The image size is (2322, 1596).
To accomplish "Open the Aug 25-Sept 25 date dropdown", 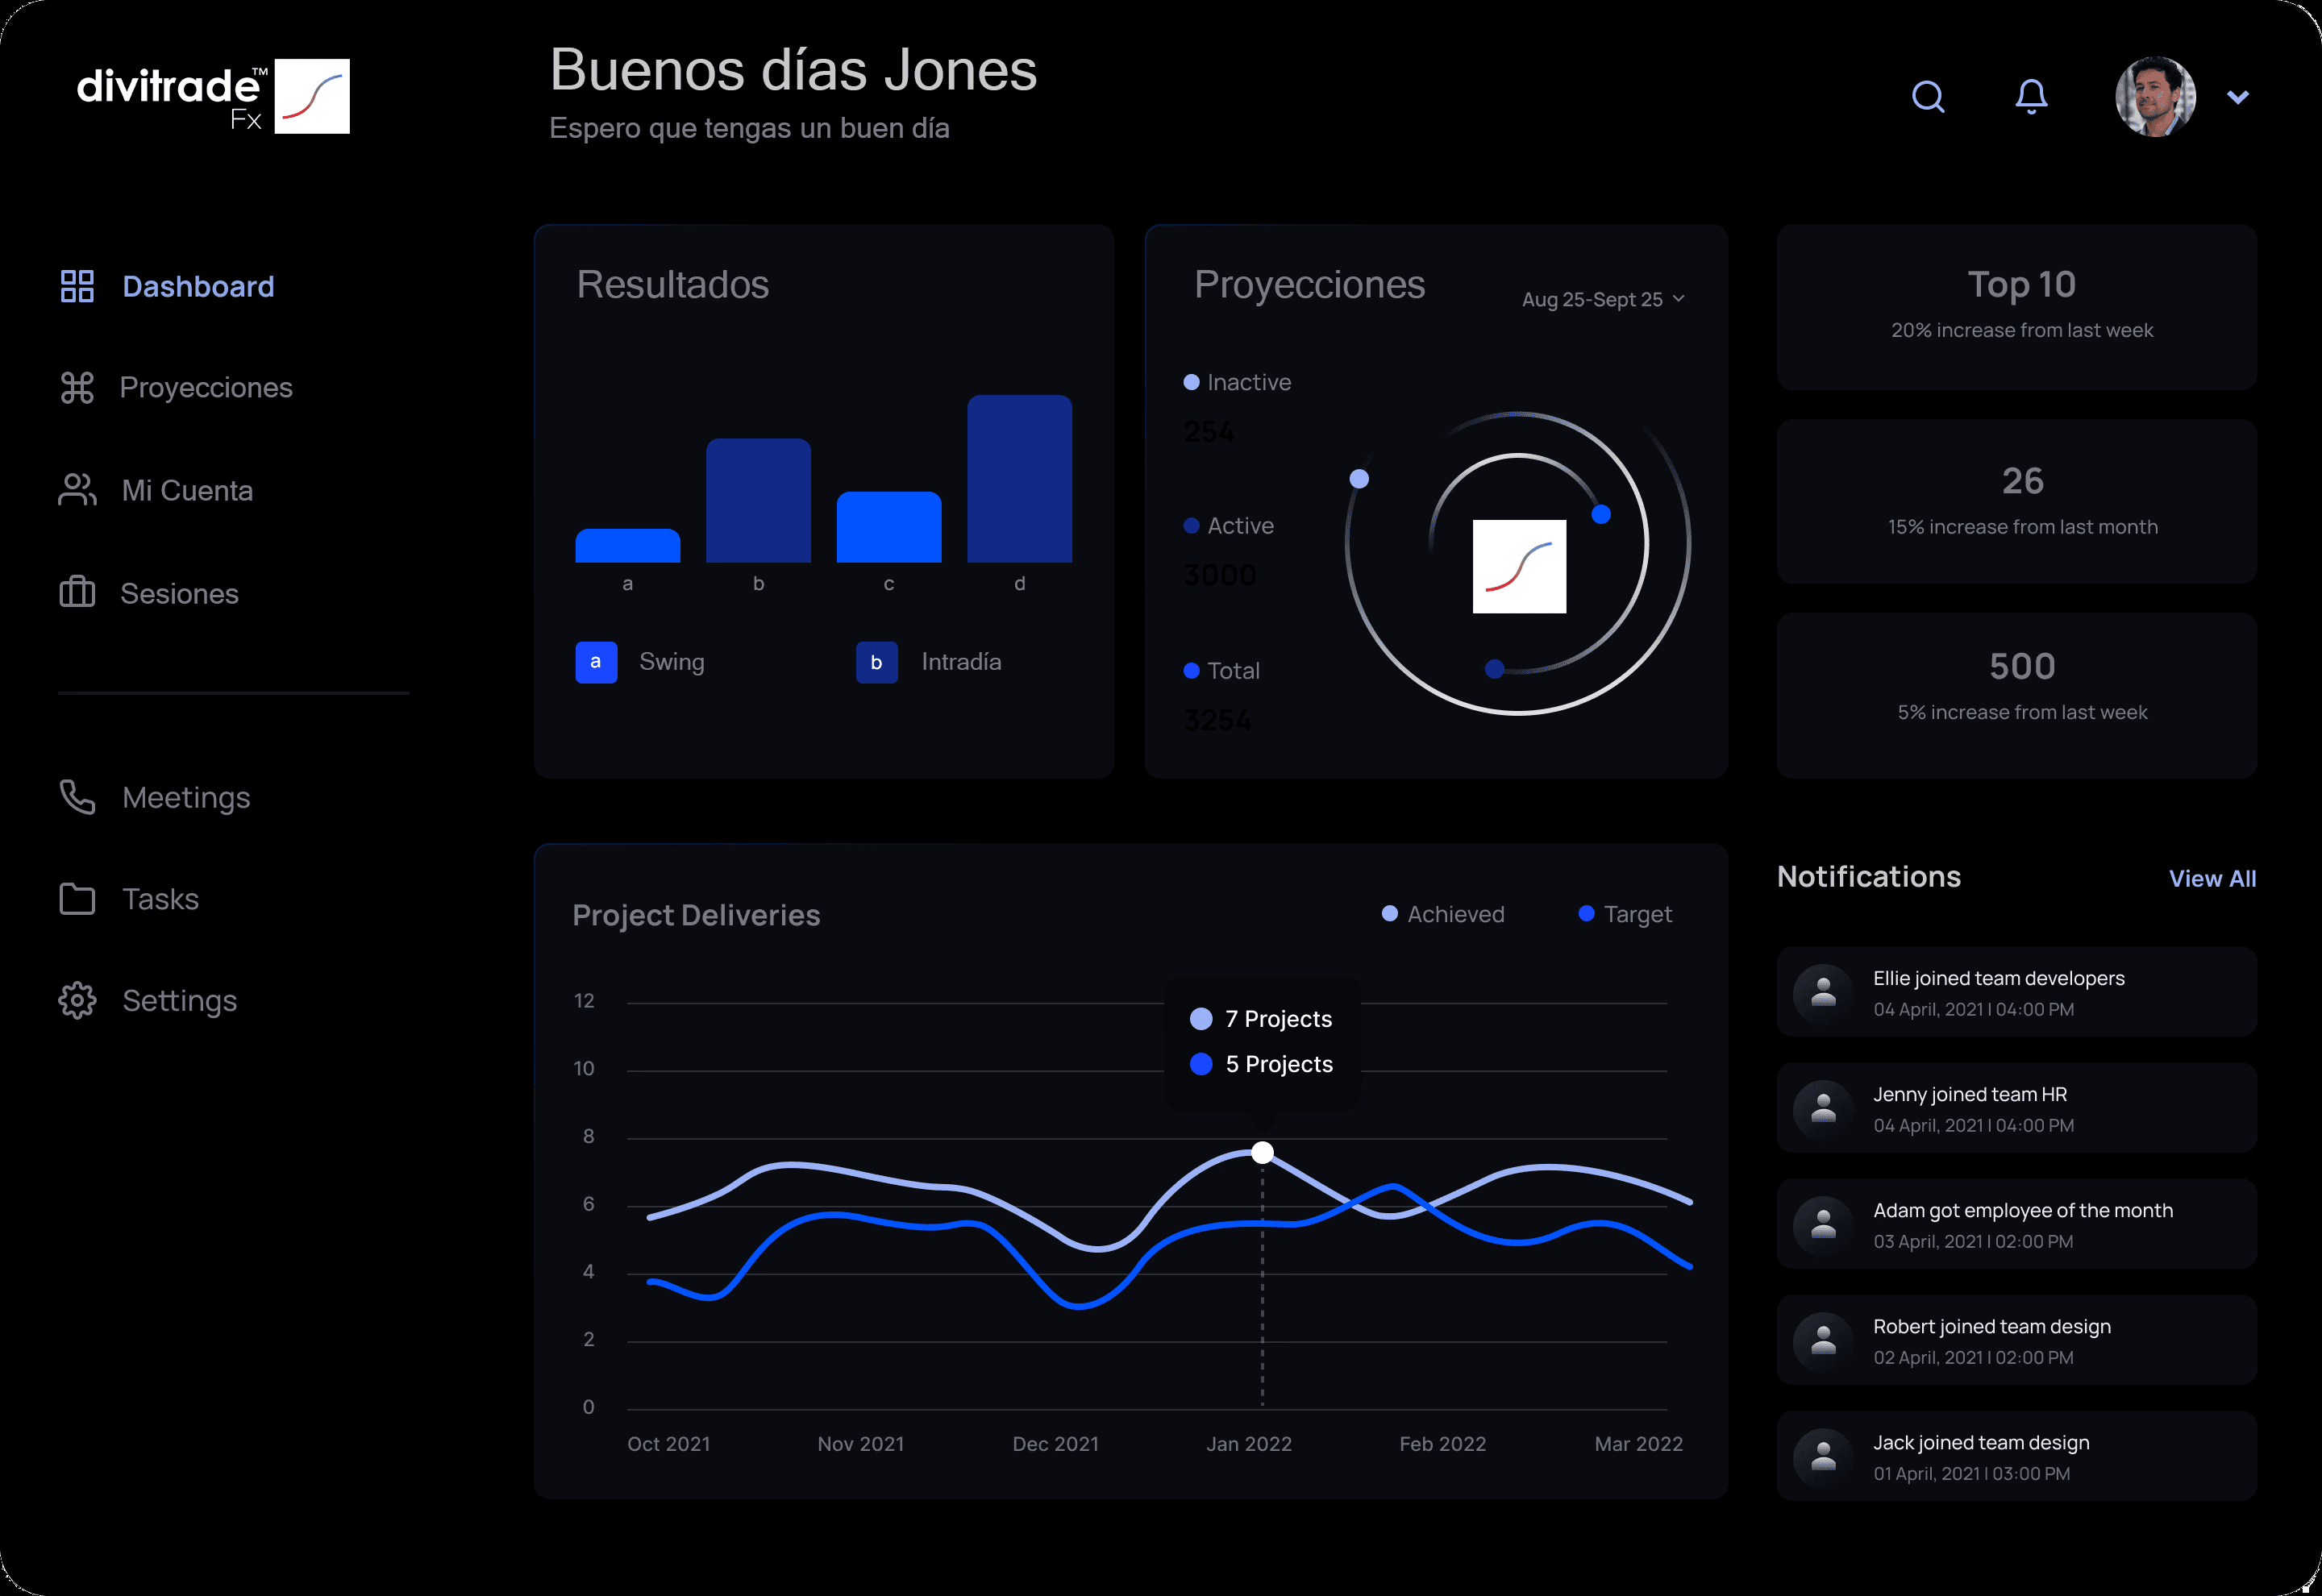I will (1603, 299).
